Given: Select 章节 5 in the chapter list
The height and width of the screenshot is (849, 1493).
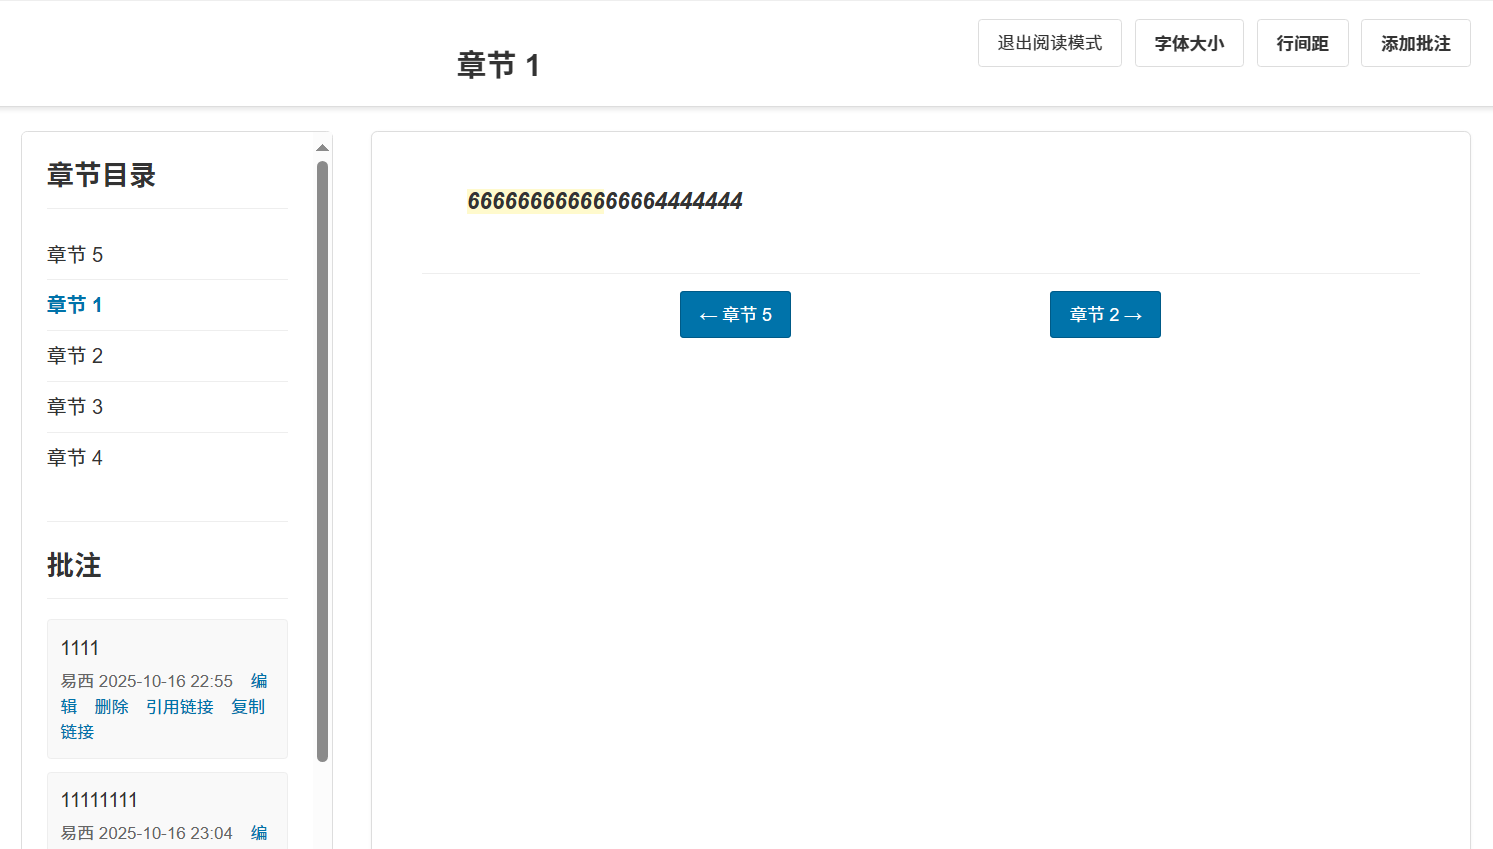Looking at the screenshot, I should click(75, 255).
